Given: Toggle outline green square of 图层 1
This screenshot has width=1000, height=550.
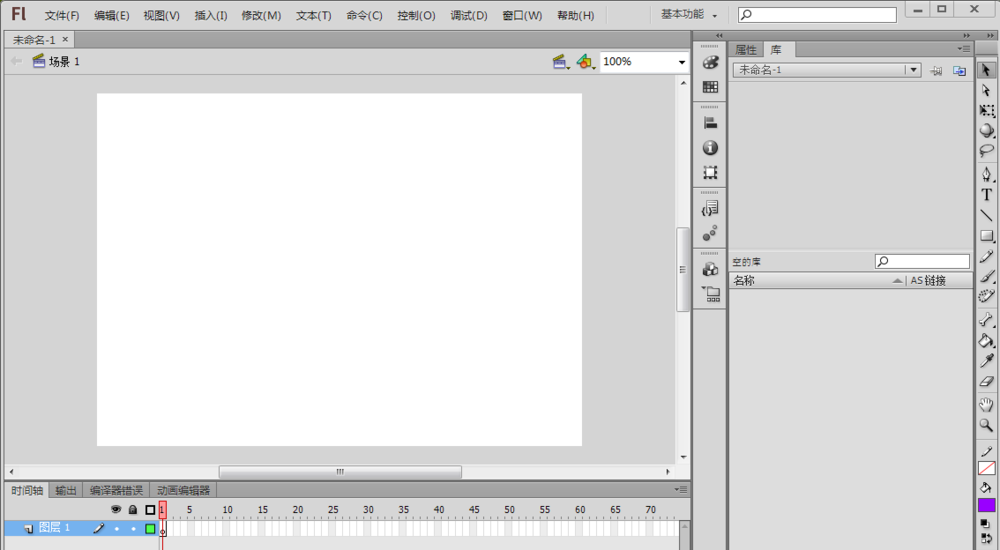Looking at the screenshot, I should (x=150, y=528).
